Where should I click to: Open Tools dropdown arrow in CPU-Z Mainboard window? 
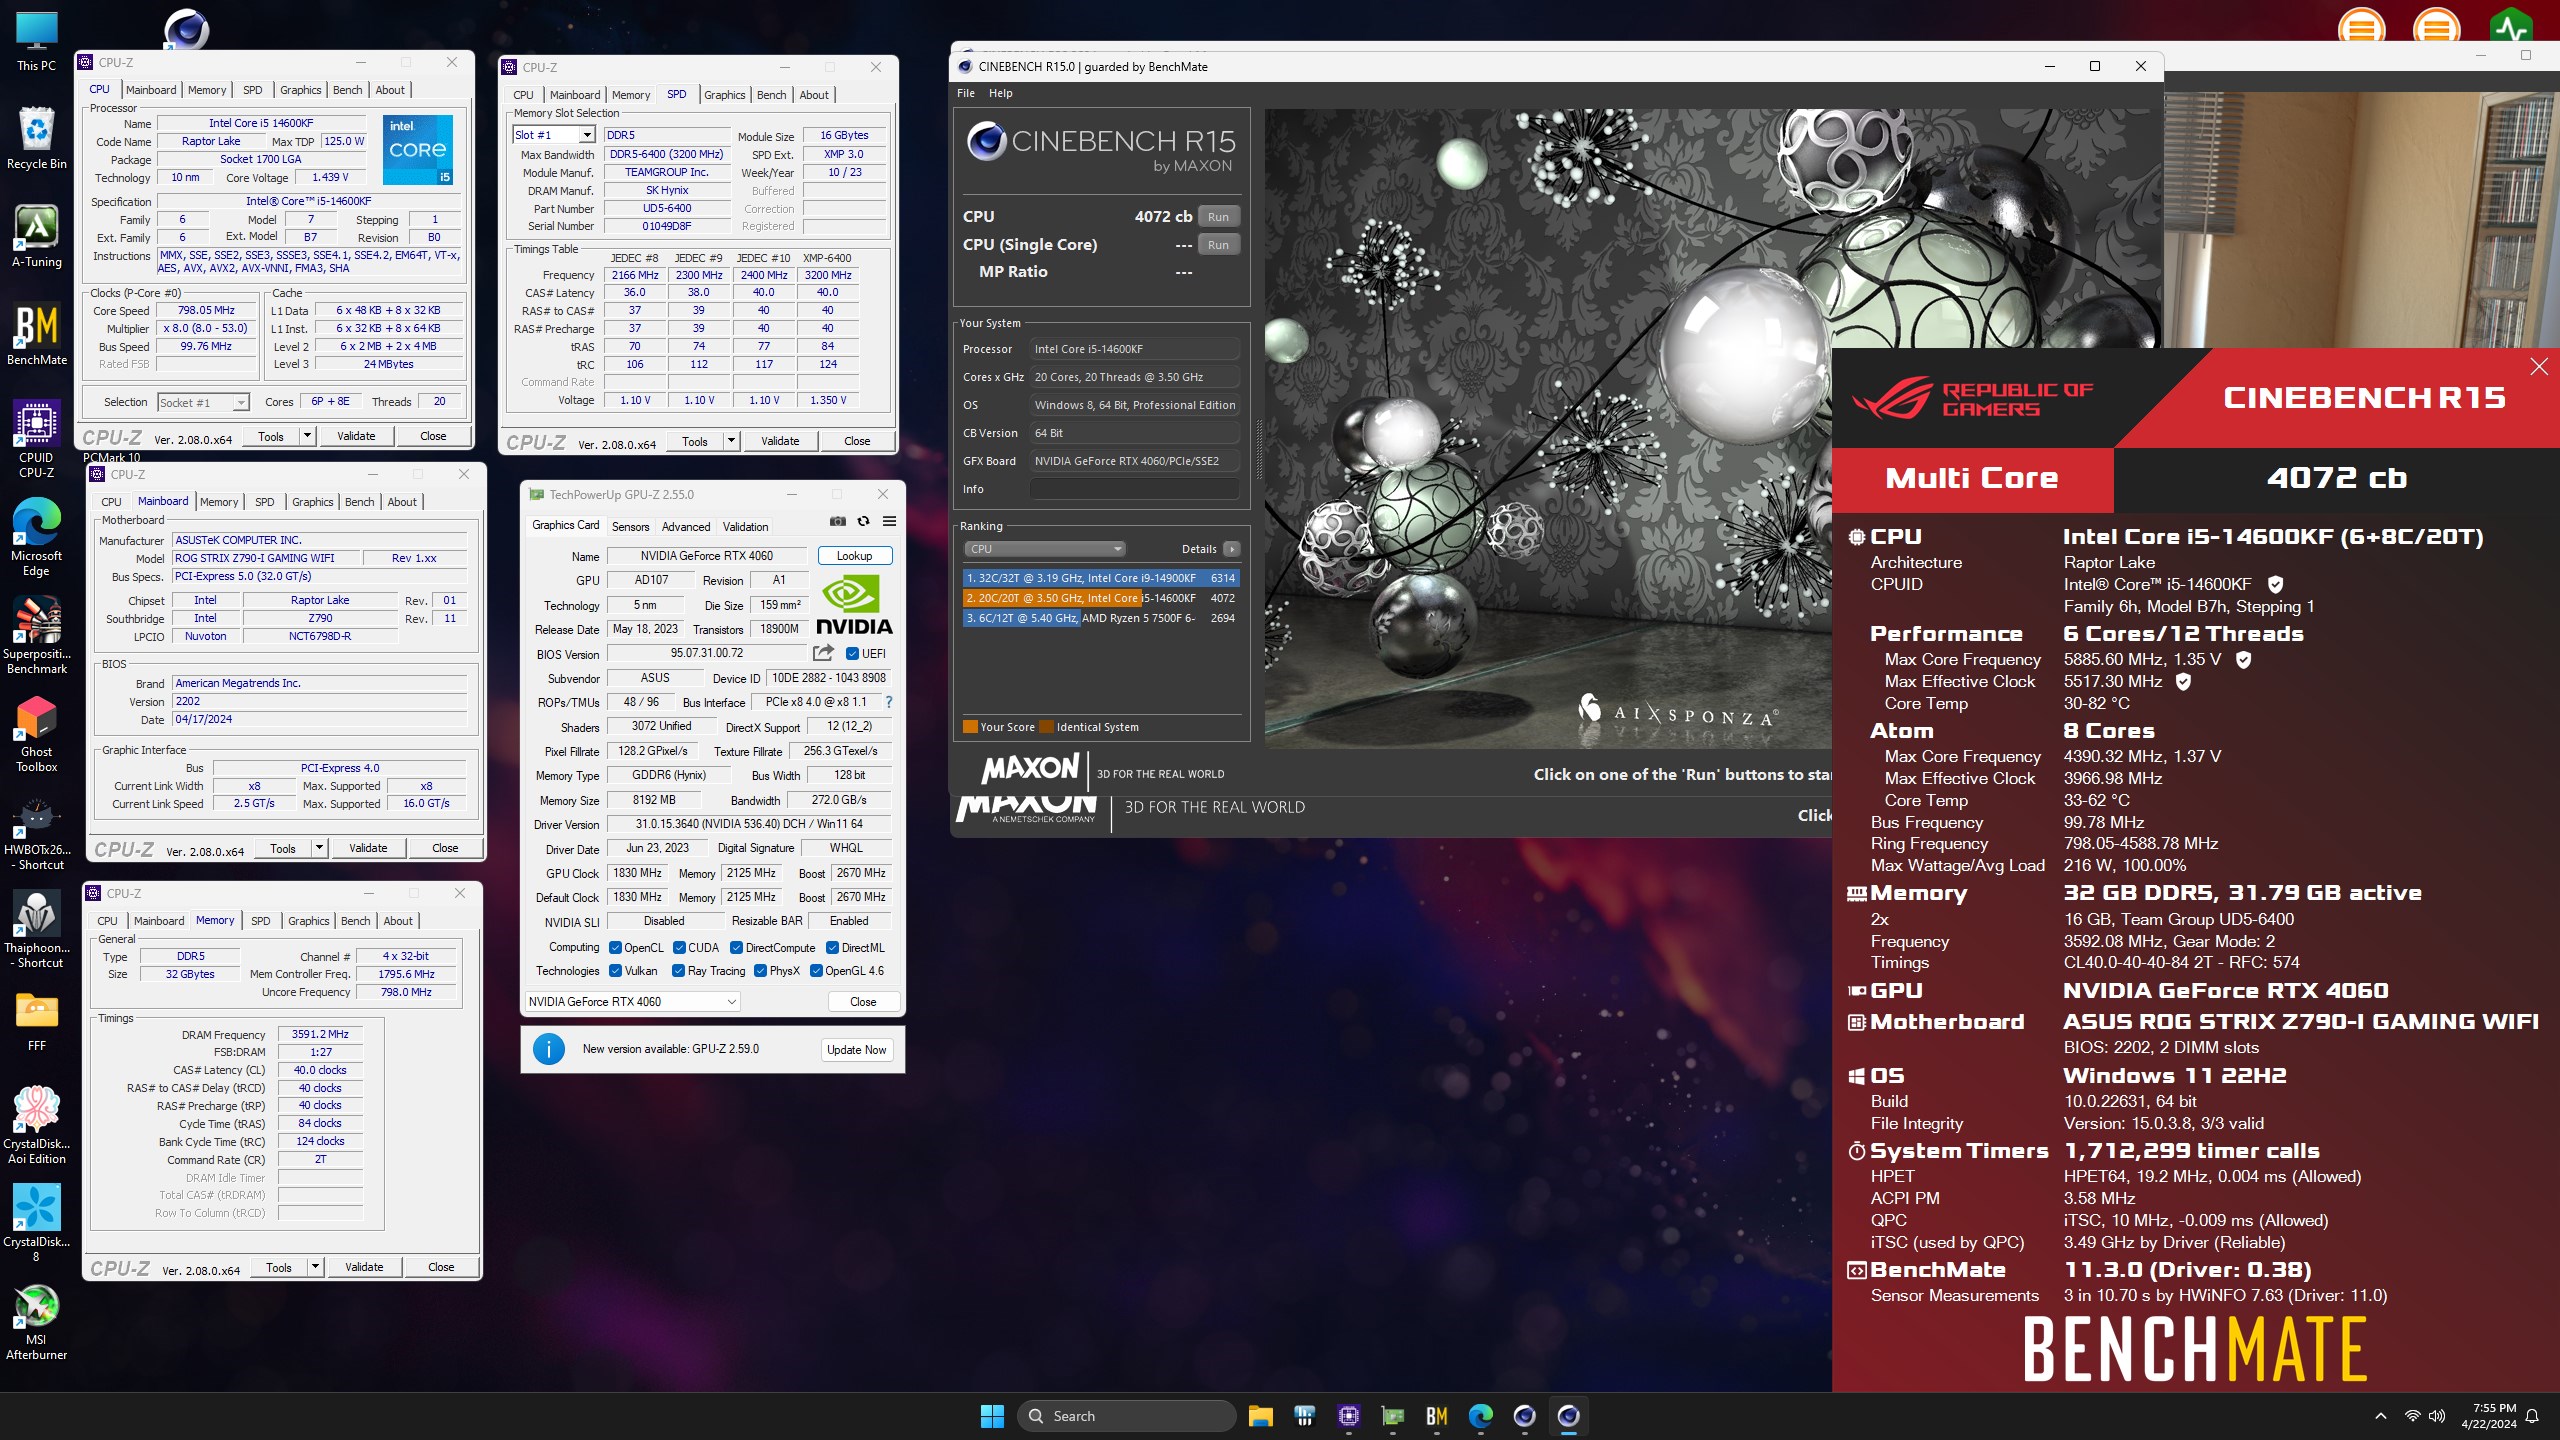(x=320, y=848)
